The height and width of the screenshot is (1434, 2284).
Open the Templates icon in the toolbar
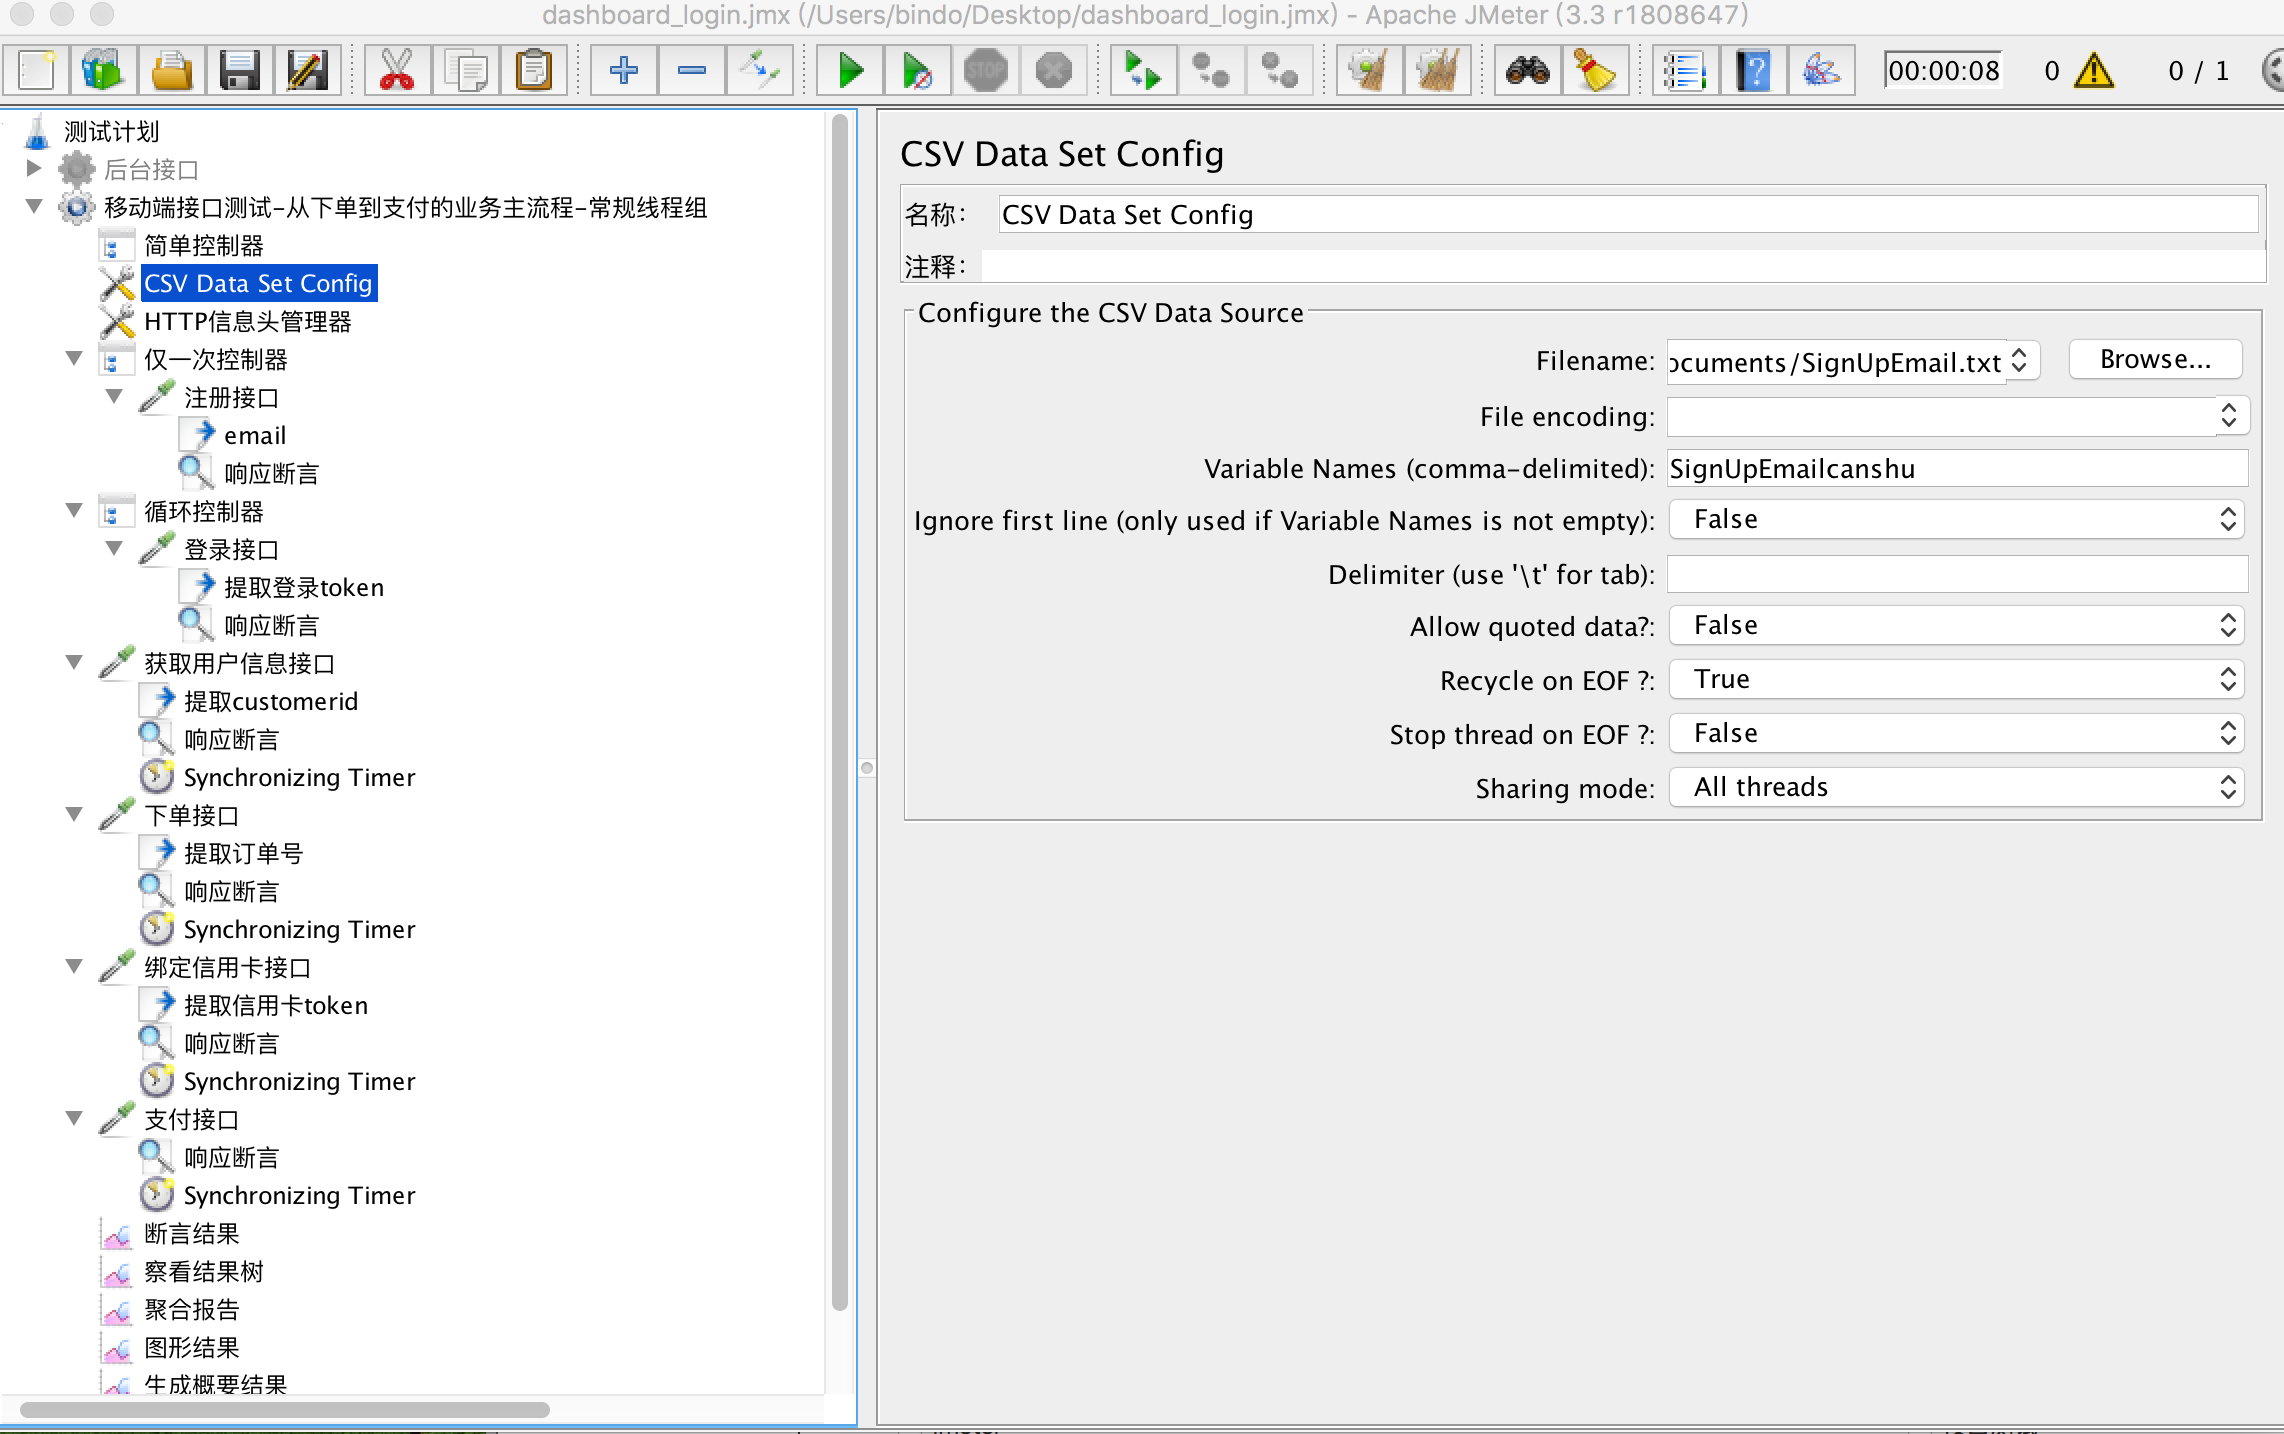(x=104, y=70)
